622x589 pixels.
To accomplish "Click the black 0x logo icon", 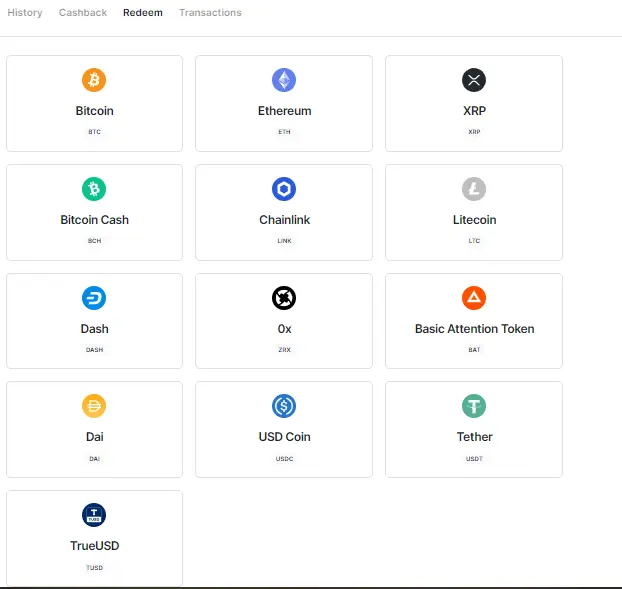I will (284, 298).
